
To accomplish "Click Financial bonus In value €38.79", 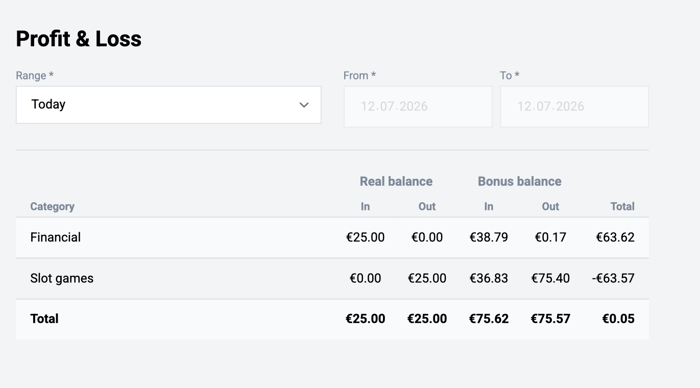I will point(489,238).
